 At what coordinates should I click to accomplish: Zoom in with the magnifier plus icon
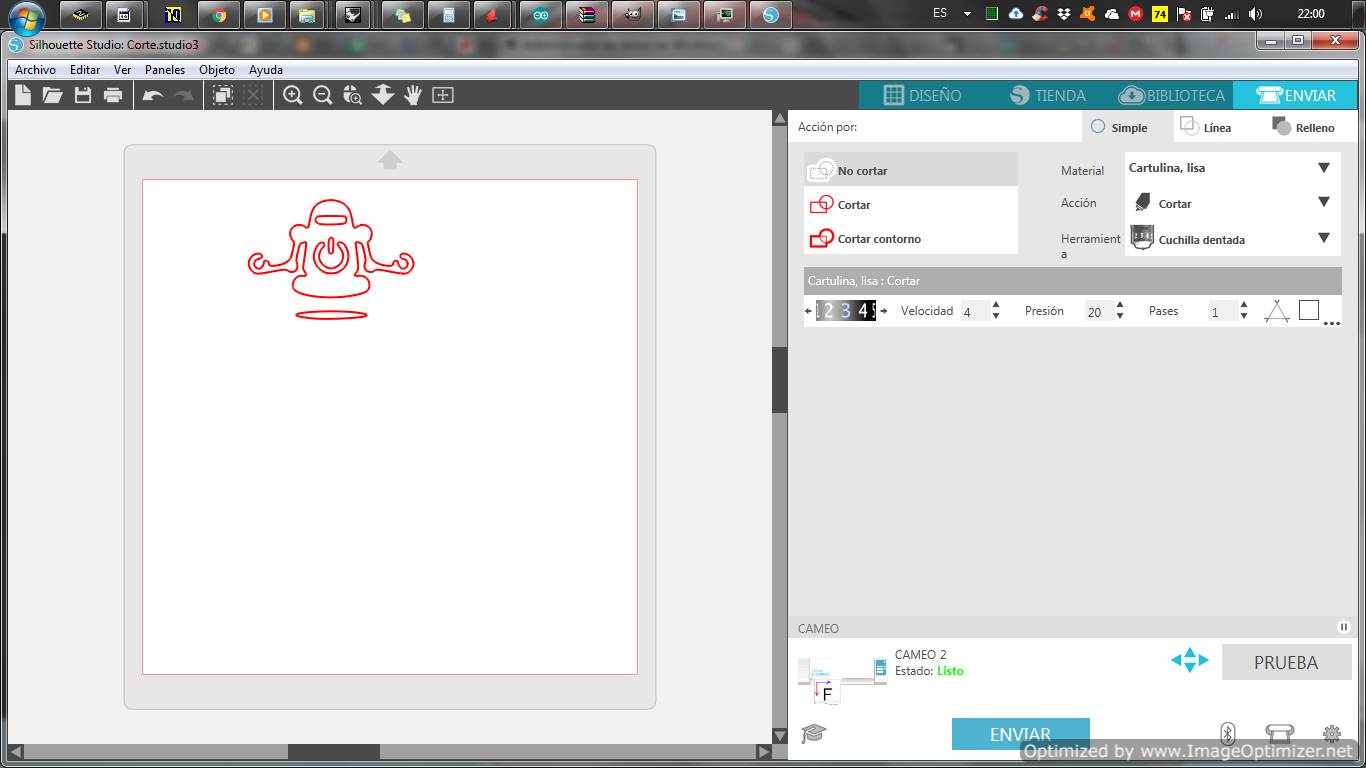point(292,95)
